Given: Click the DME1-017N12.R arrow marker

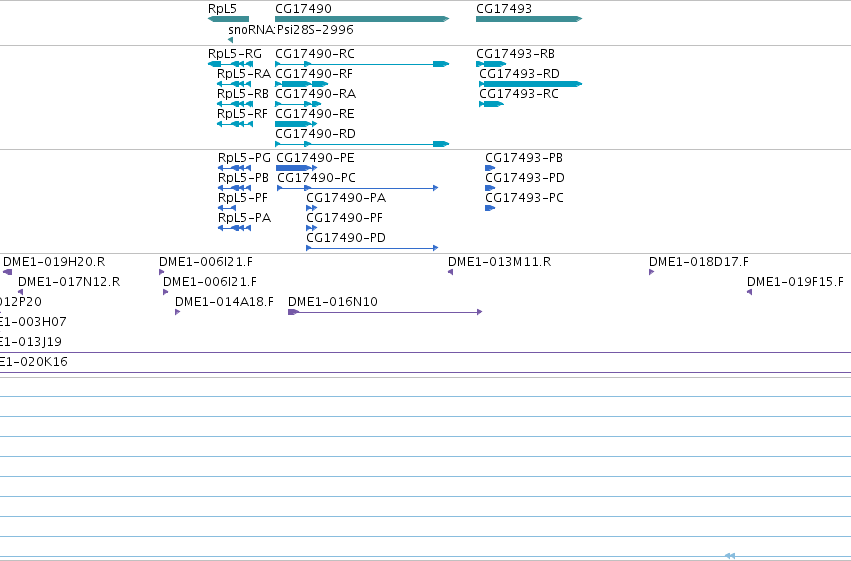Looking at the screenshot, I should pyautogui.click(x=21, y=292).
